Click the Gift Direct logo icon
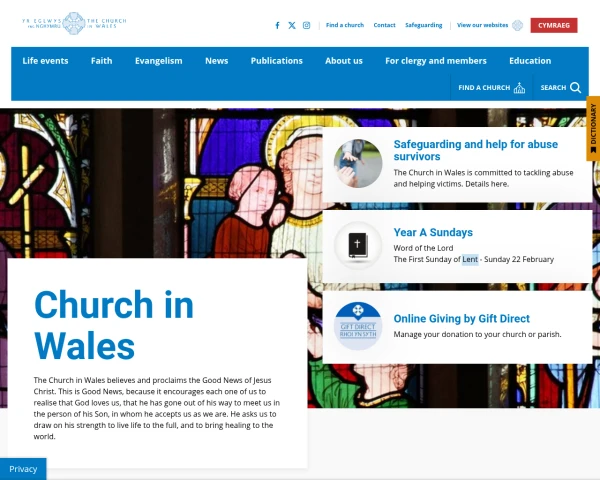The width and height of the screenshot is (600, 480). pos(357,326)
